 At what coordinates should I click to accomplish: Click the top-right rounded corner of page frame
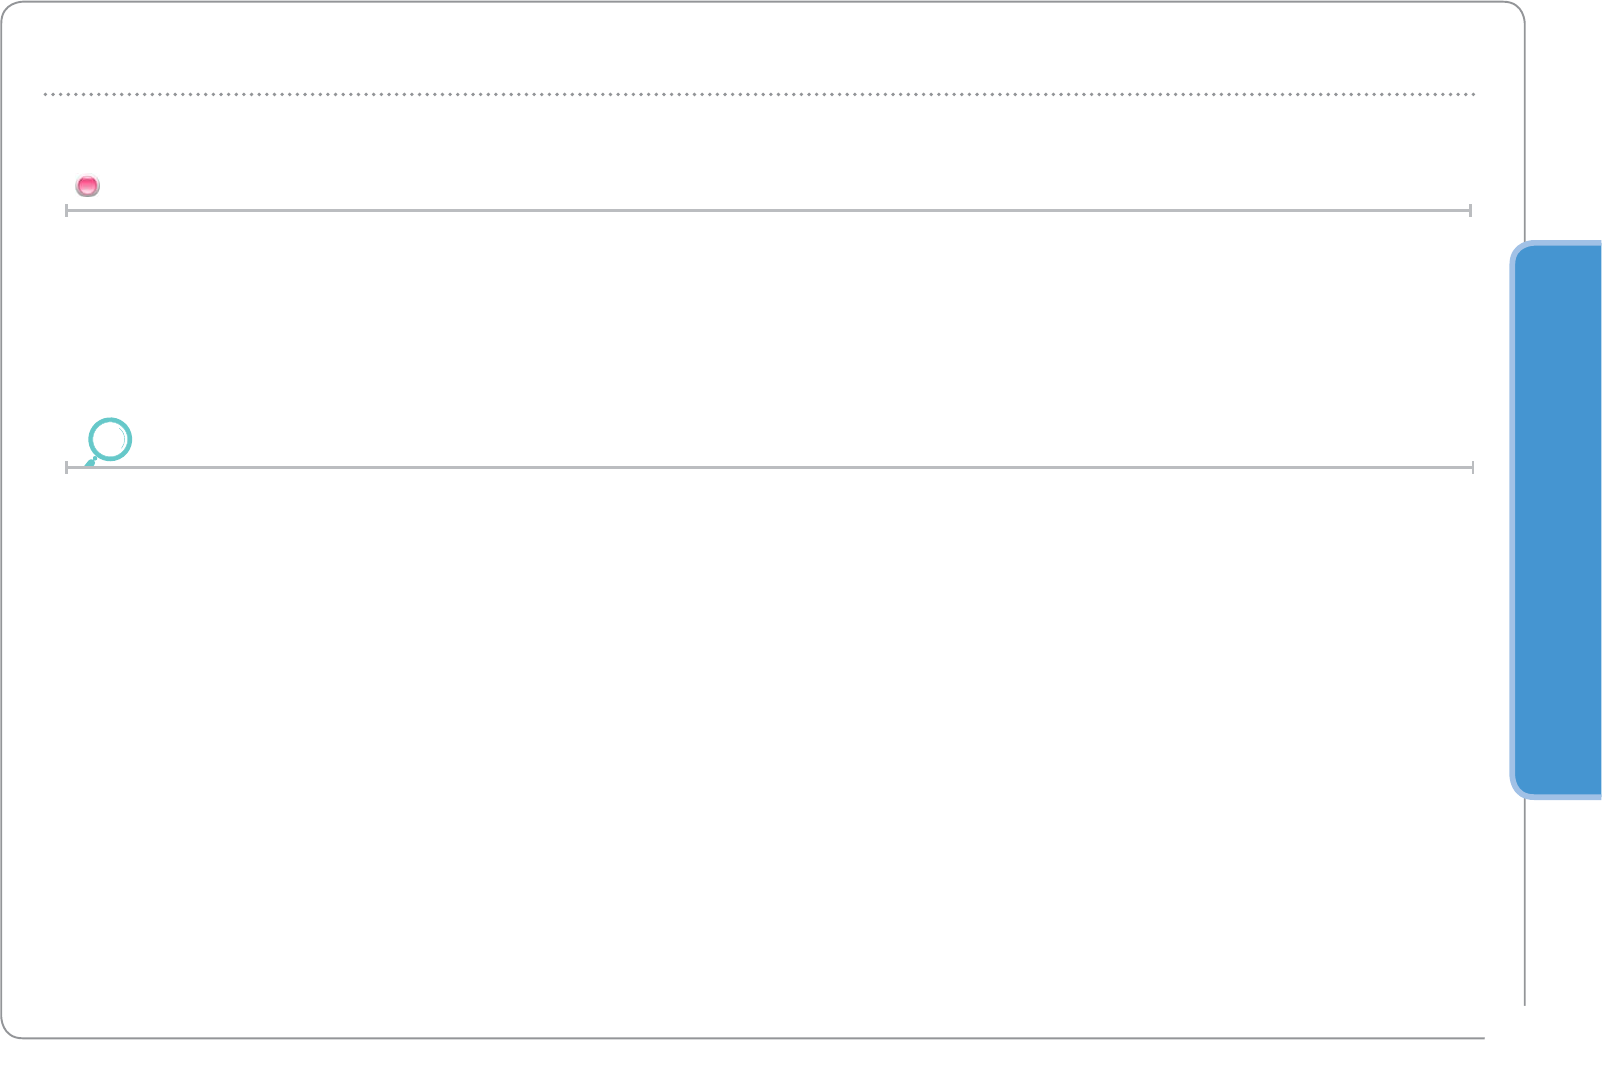(x=1517, y=9)
